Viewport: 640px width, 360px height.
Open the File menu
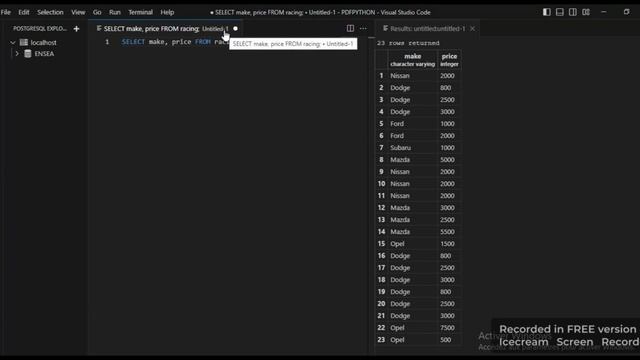6,12
